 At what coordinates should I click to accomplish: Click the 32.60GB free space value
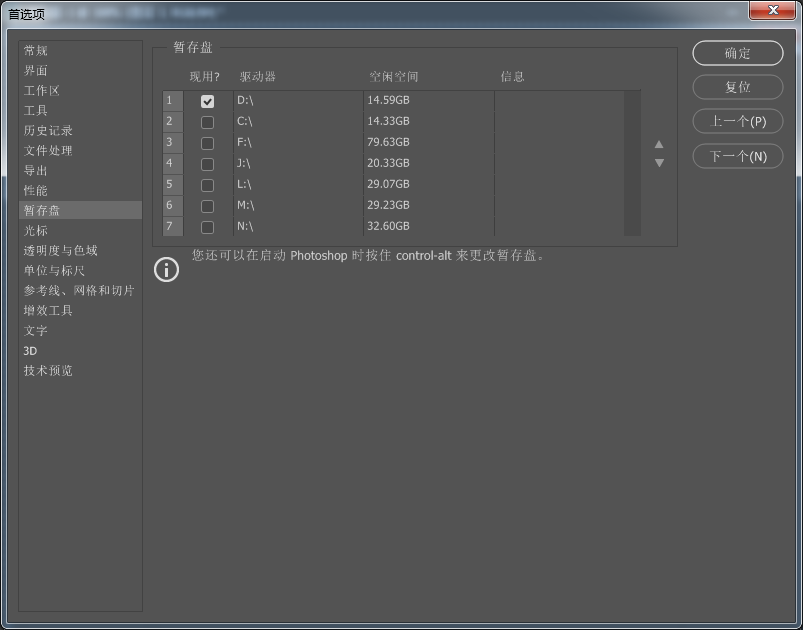(x=388, y=226)
